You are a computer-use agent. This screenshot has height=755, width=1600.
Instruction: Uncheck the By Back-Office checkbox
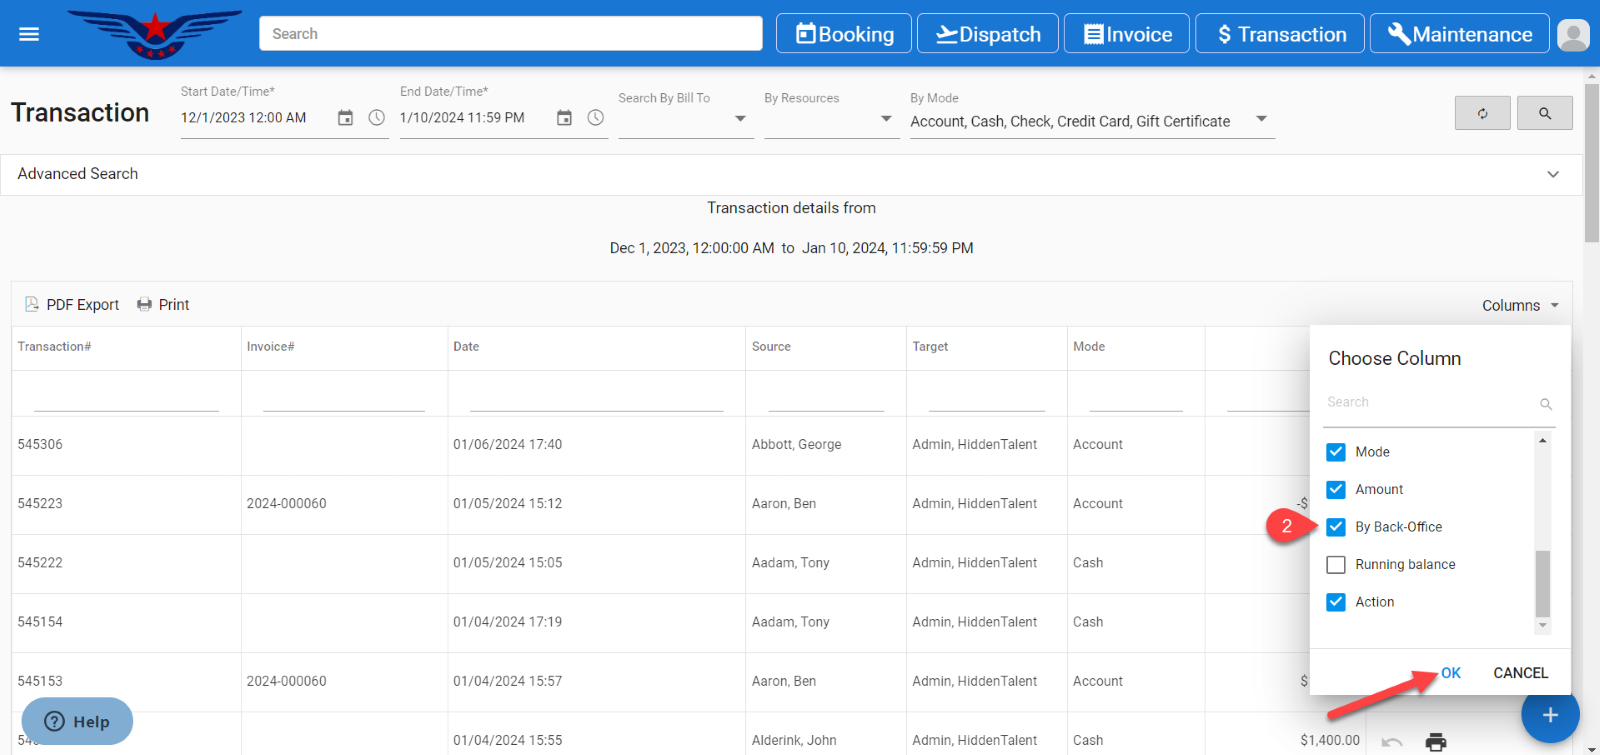click(1336, 527)
